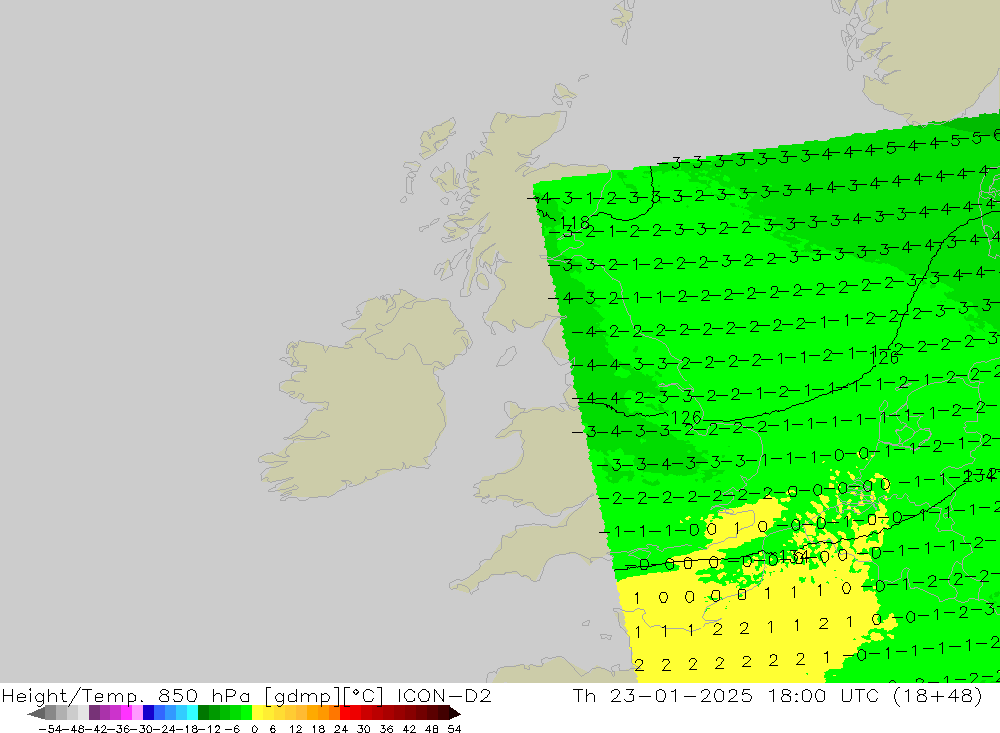The width and height of the screenshot is (1000, 733).
Task: Select the bright red legend swatch above 24
Action: coord(345,713)
